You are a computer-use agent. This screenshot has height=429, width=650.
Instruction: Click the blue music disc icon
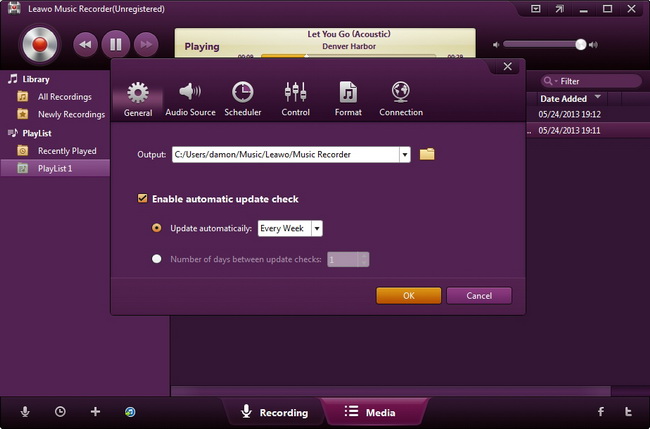(130, 412)
